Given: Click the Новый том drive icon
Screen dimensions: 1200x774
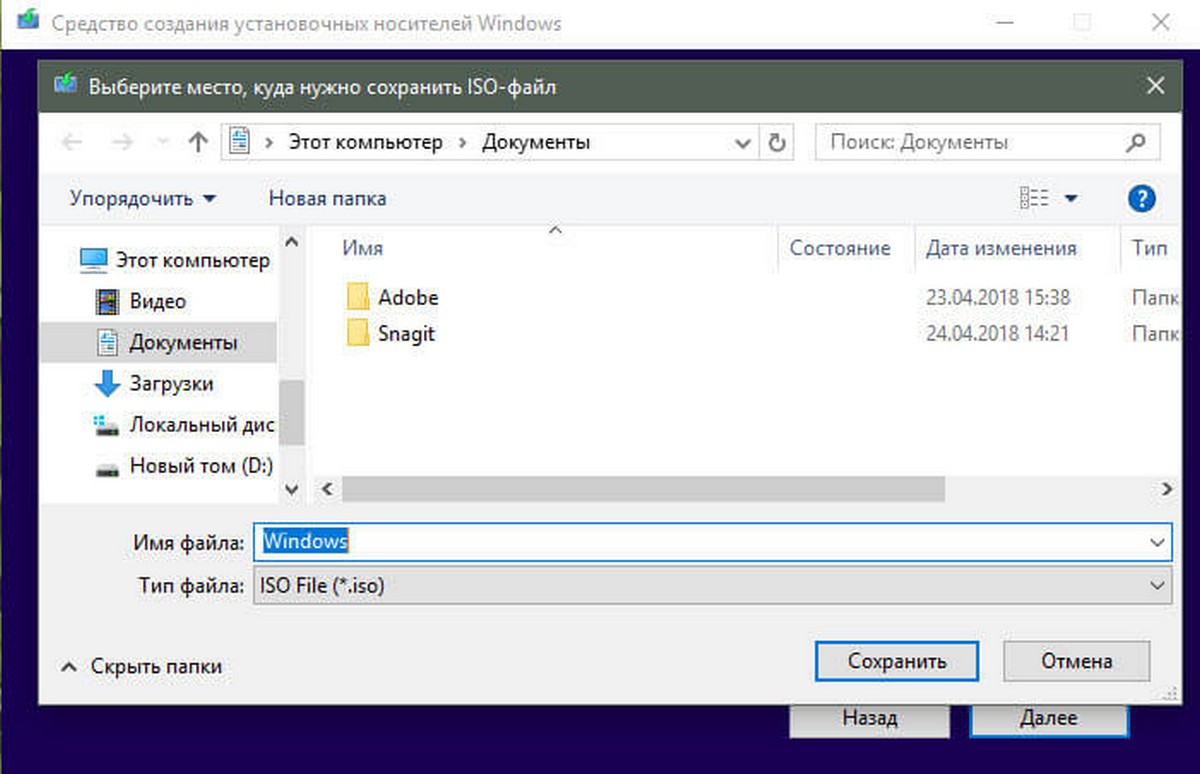Looking at the screenshot, I should [106, 467].
